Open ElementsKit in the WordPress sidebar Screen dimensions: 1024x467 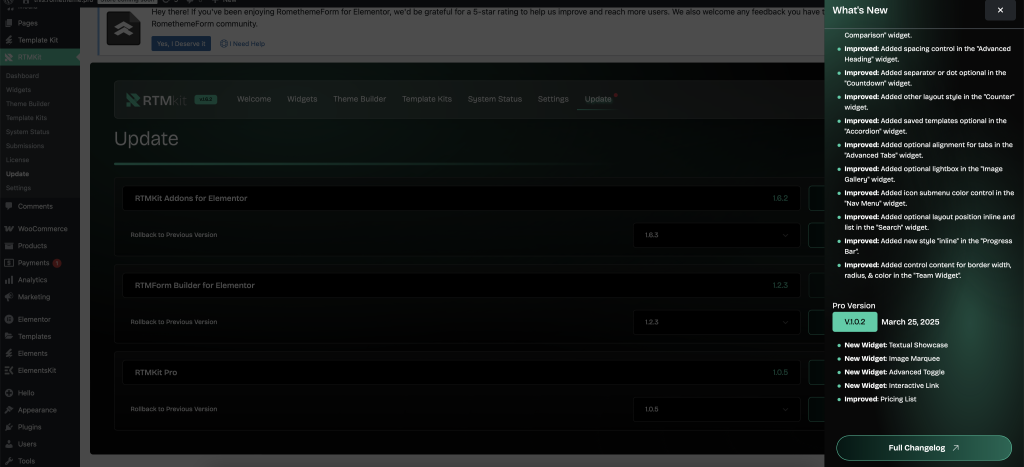pyautogui.click(x=37, y=370)
